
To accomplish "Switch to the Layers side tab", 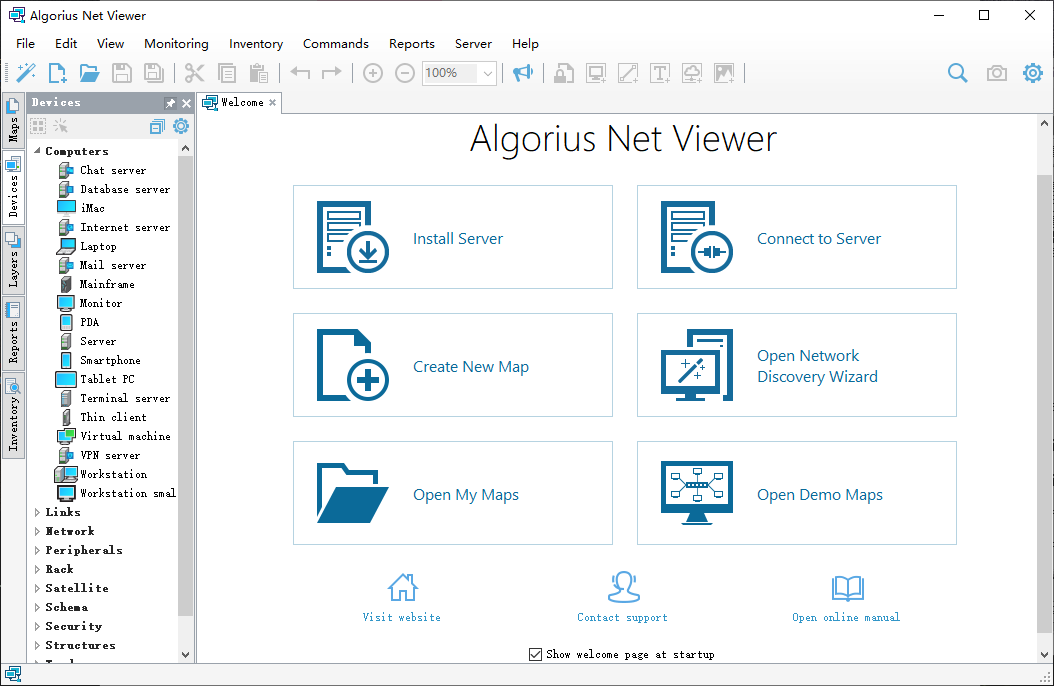I will (13, 260).
